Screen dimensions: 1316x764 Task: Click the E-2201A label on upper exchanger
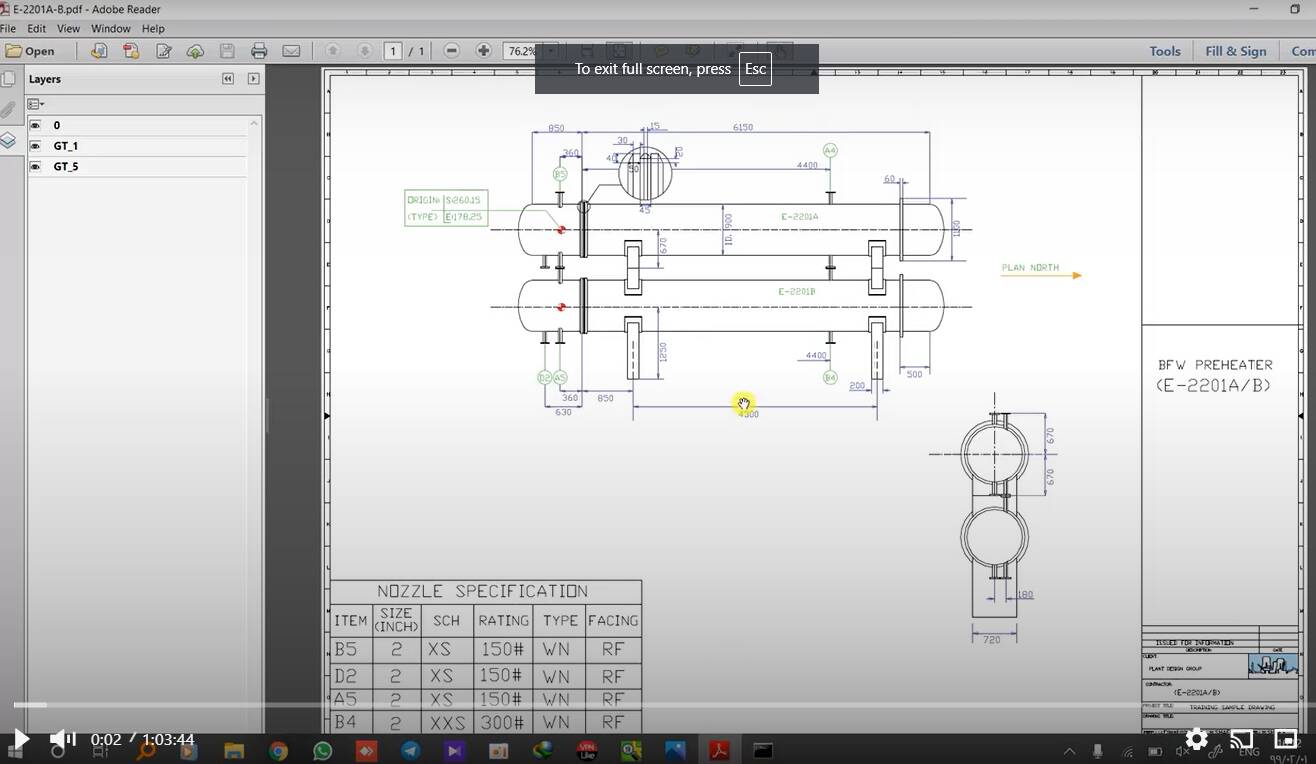point(799,217)
